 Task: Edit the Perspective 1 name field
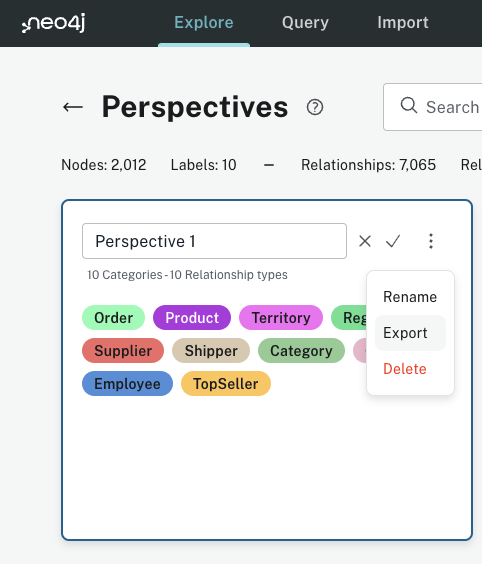click(x=214, y=241)
